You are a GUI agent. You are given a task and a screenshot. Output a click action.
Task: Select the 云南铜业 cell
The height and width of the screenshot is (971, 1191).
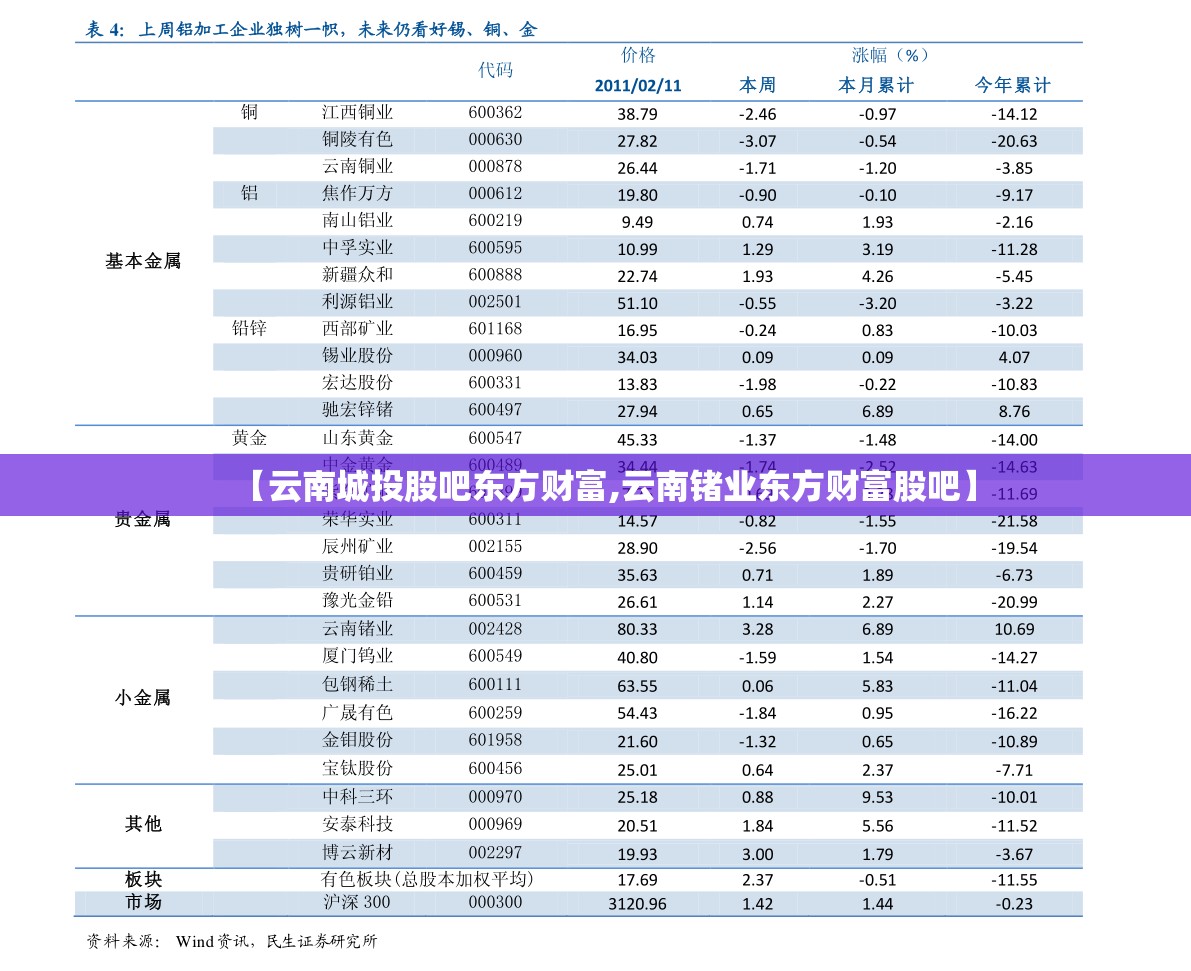click(357, 166)
